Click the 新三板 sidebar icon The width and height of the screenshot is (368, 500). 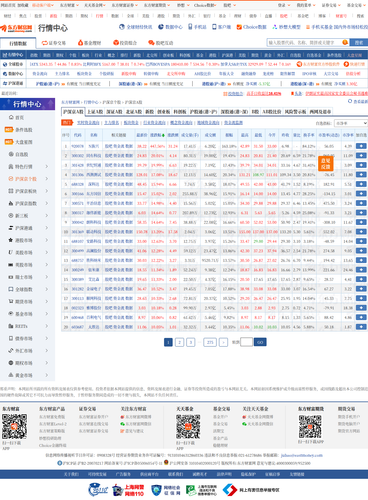click(x=11, y=216)
